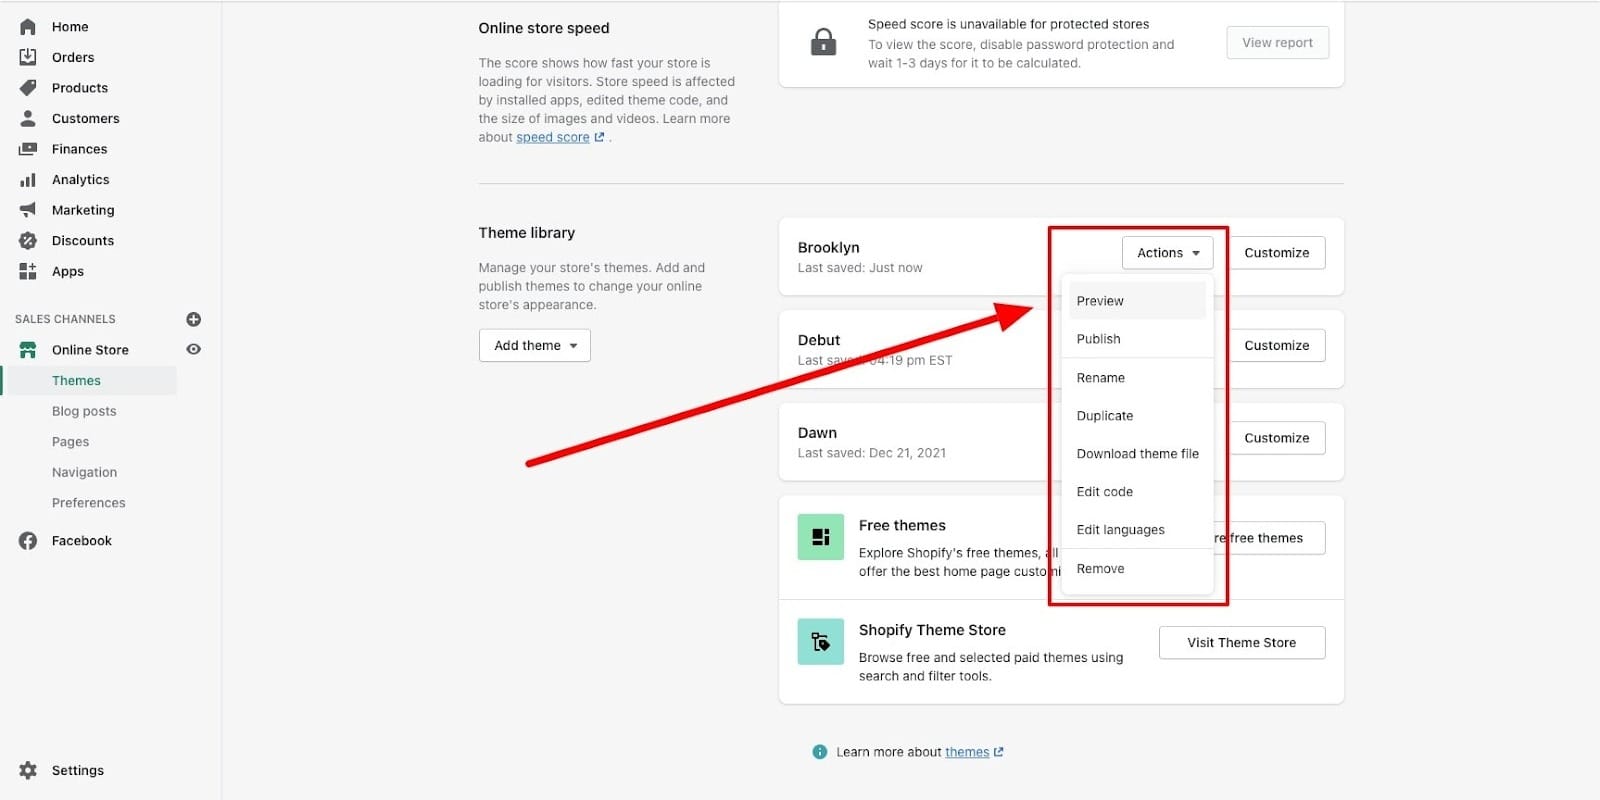Go to Analytics page
This screenshot has width=1600, height=800.
tap(81, 180)
